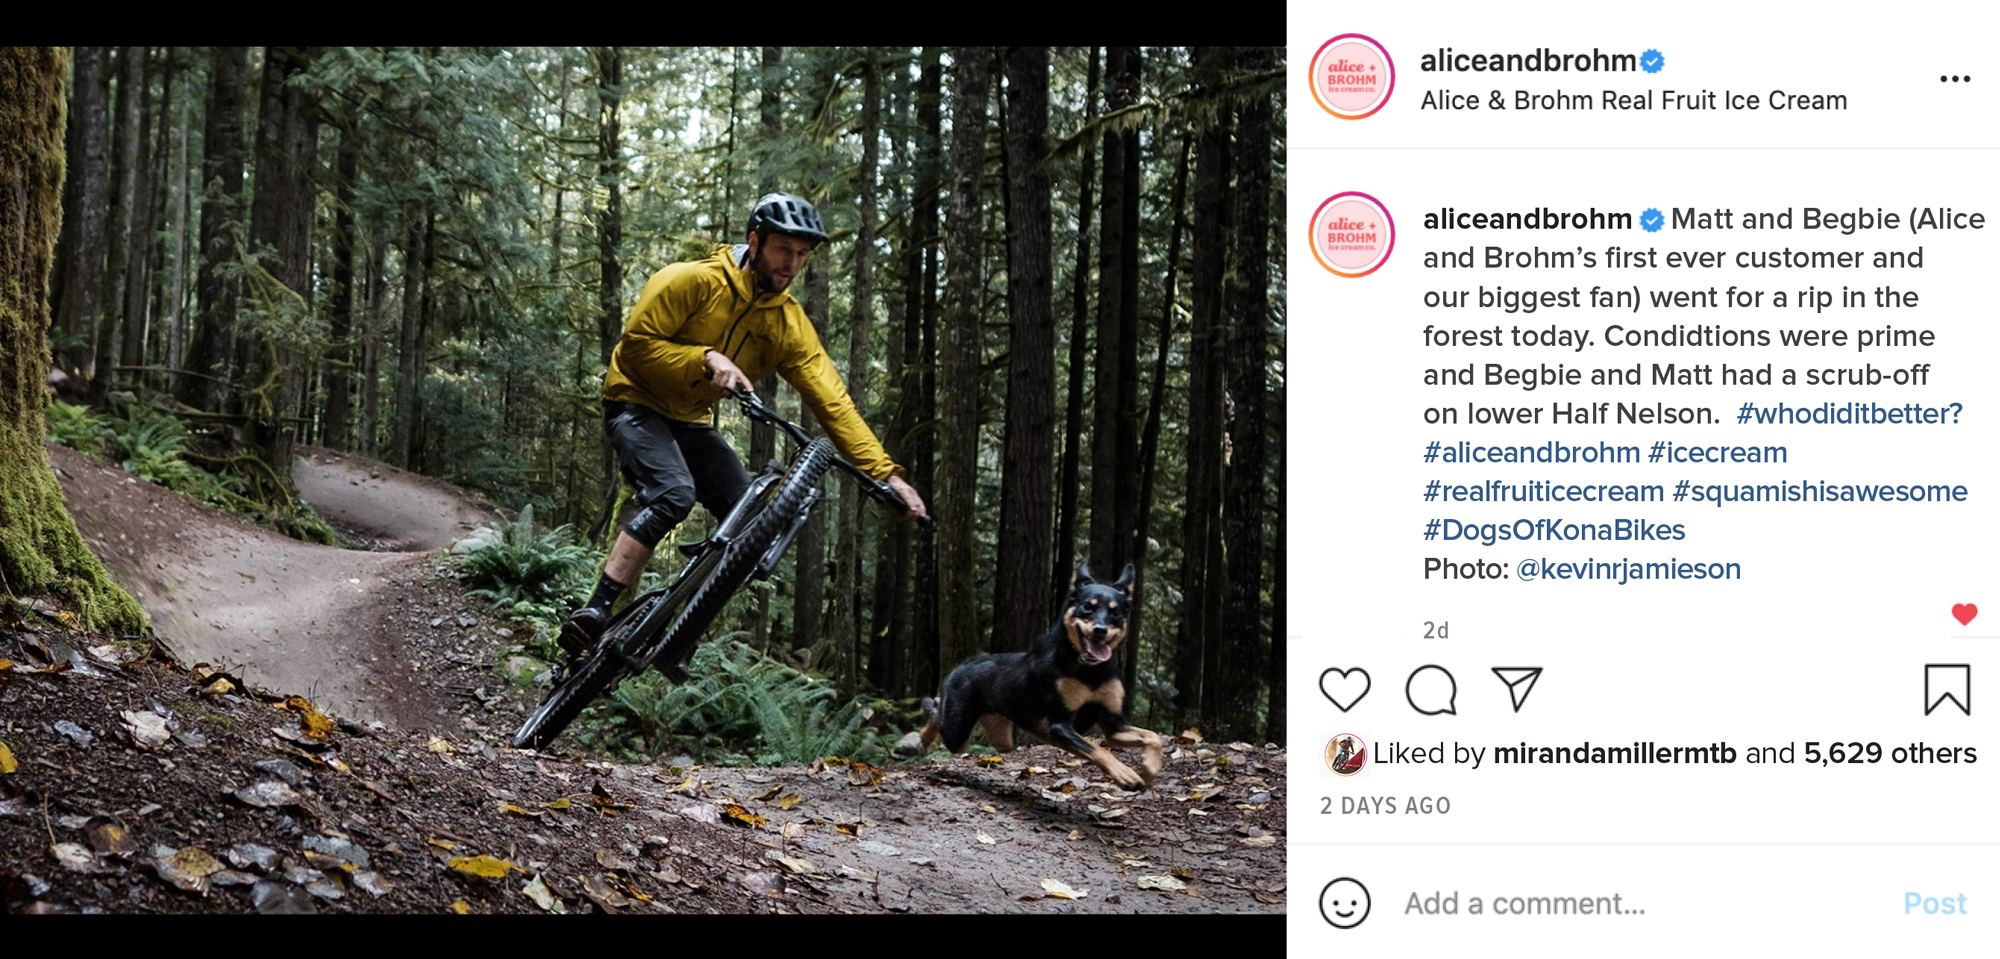The image size is (2000, 959).
Task: Visit @kevinrjamieson photographer profile
Action: (1628, 569)
